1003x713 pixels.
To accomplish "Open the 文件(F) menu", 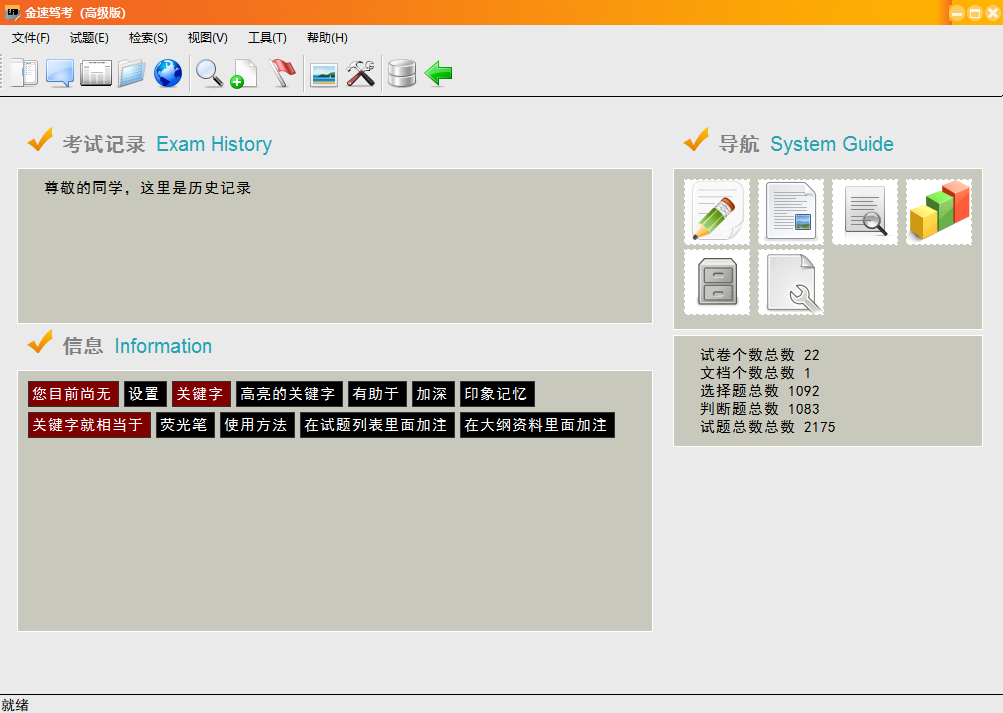I will [31, 38].
